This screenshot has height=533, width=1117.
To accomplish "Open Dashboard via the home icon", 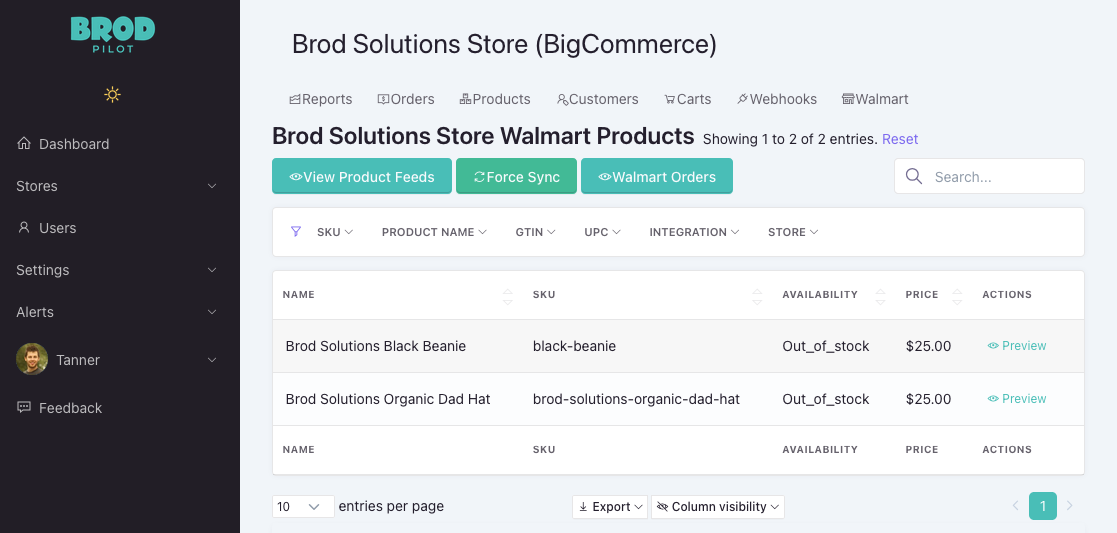I will pos(24,144).
